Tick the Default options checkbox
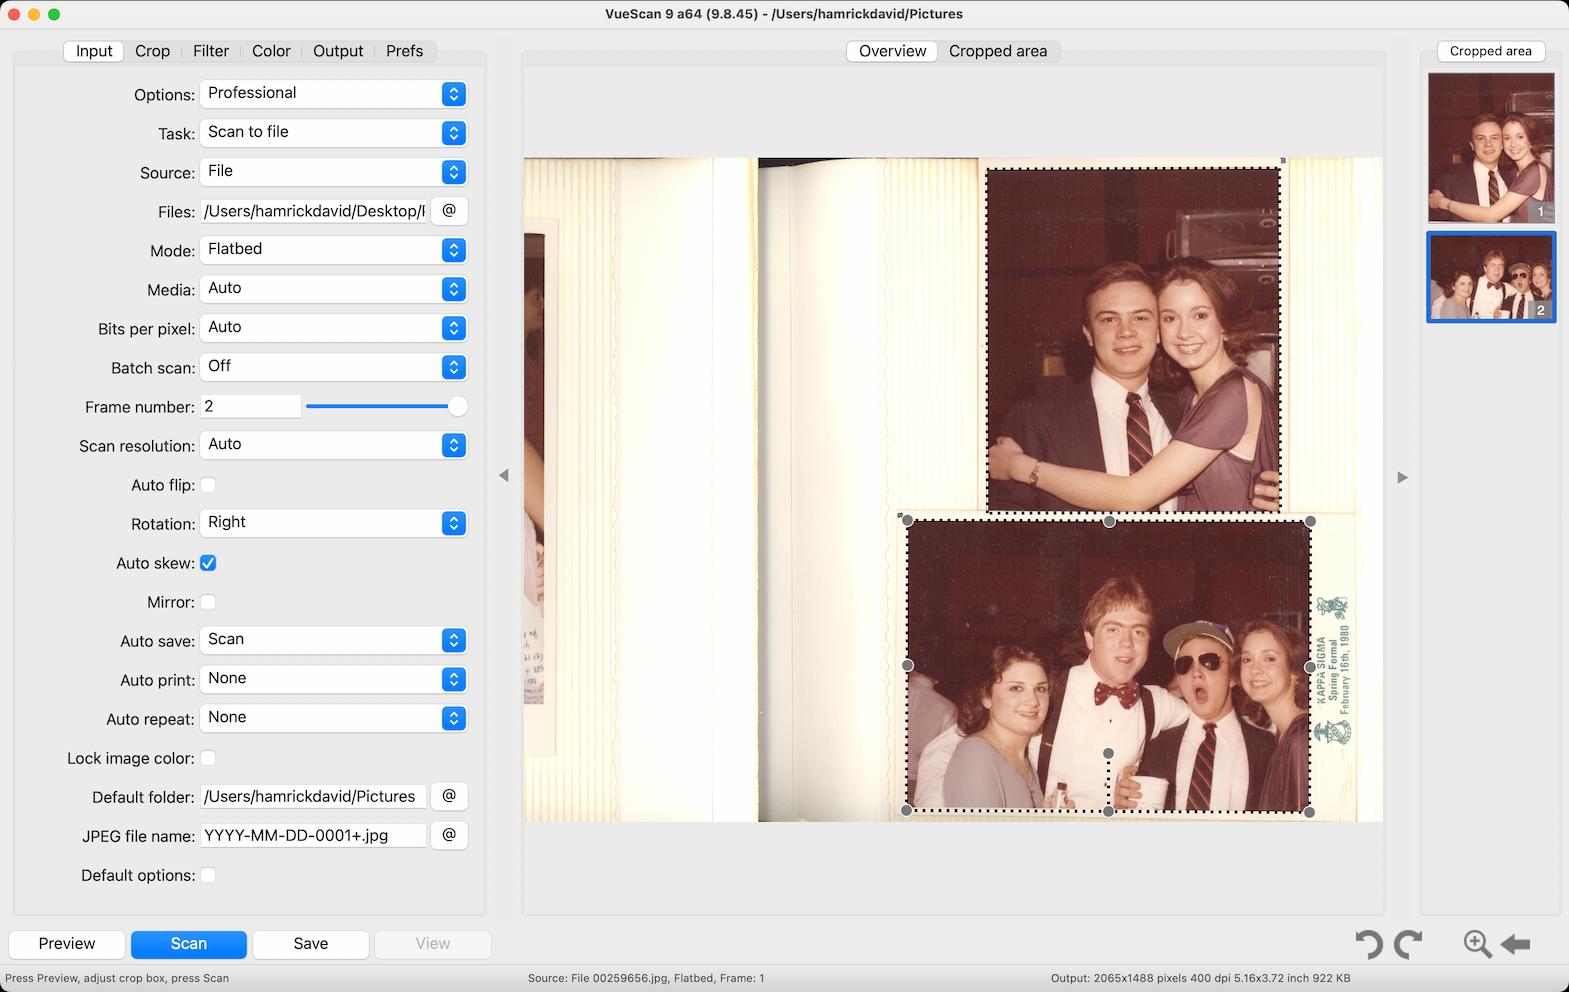1569x992 pixels. point(208,875)
